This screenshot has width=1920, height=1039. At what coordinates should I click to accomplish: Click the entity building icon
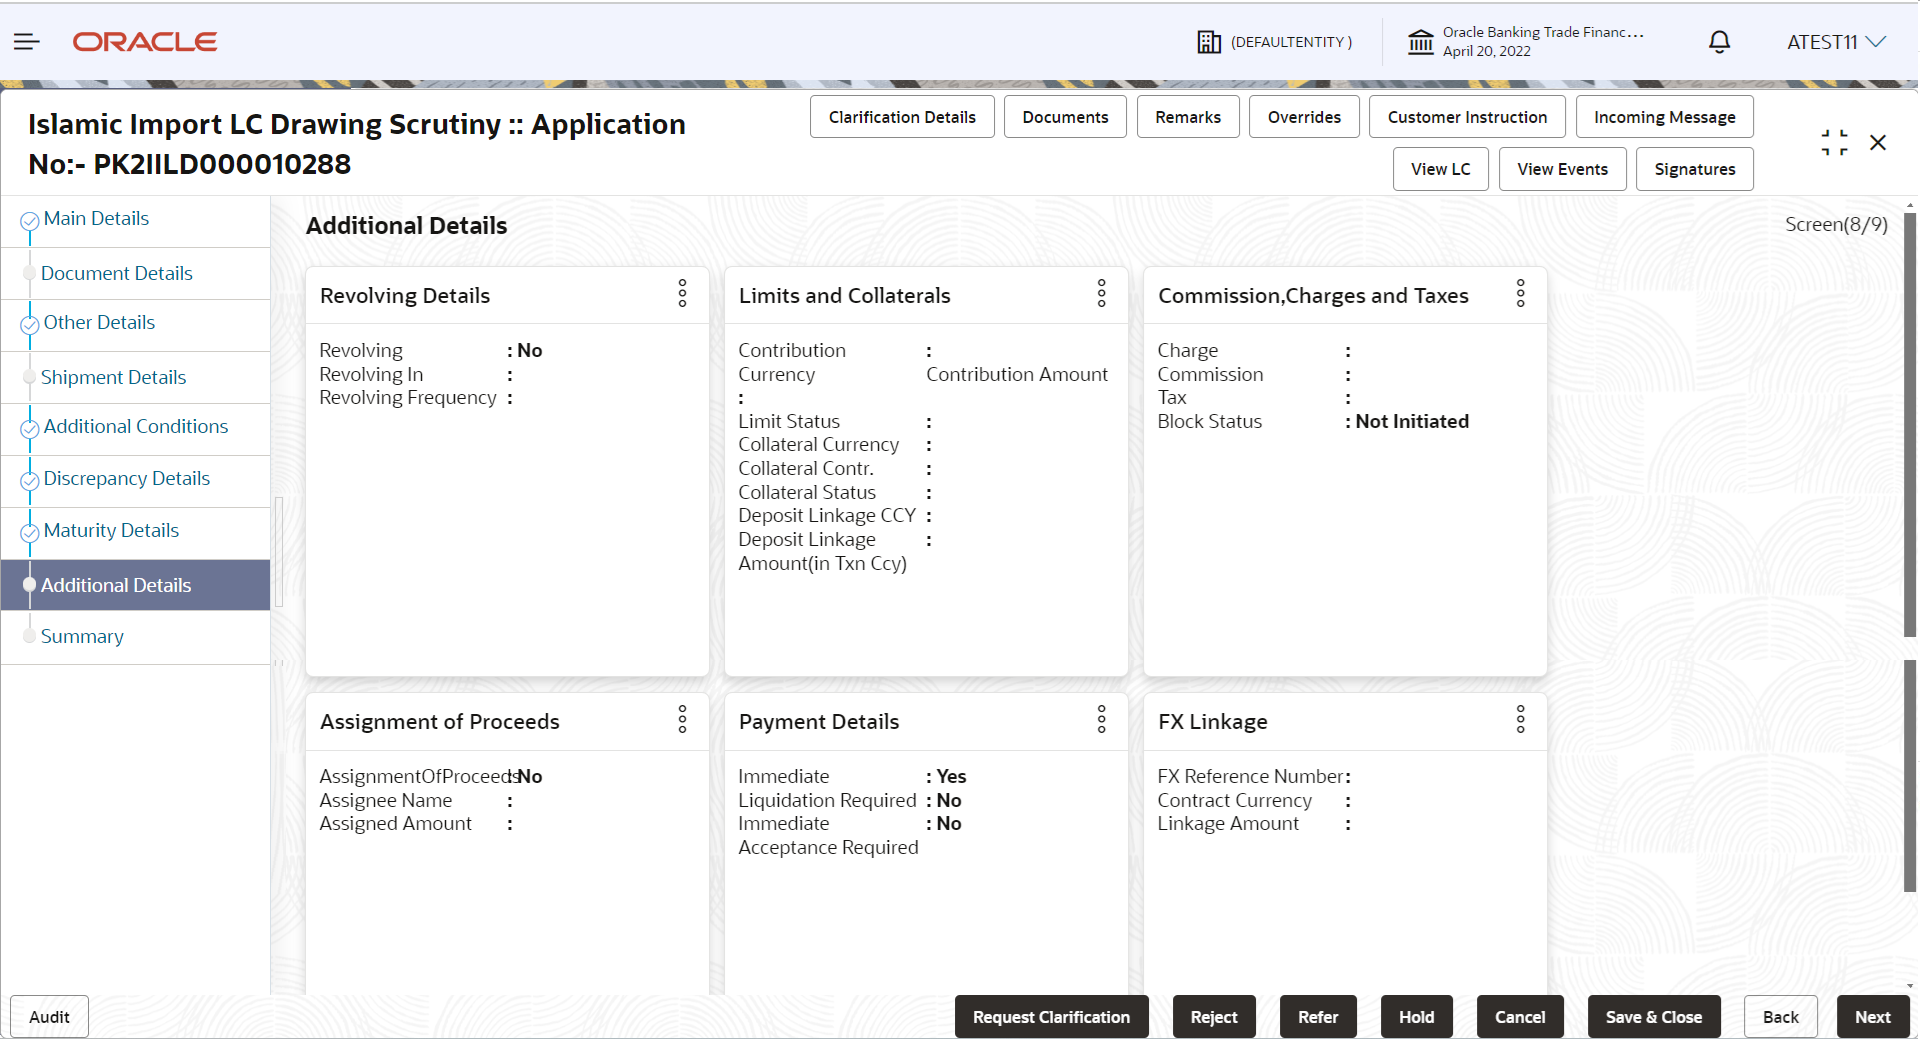coord(1209,42)
